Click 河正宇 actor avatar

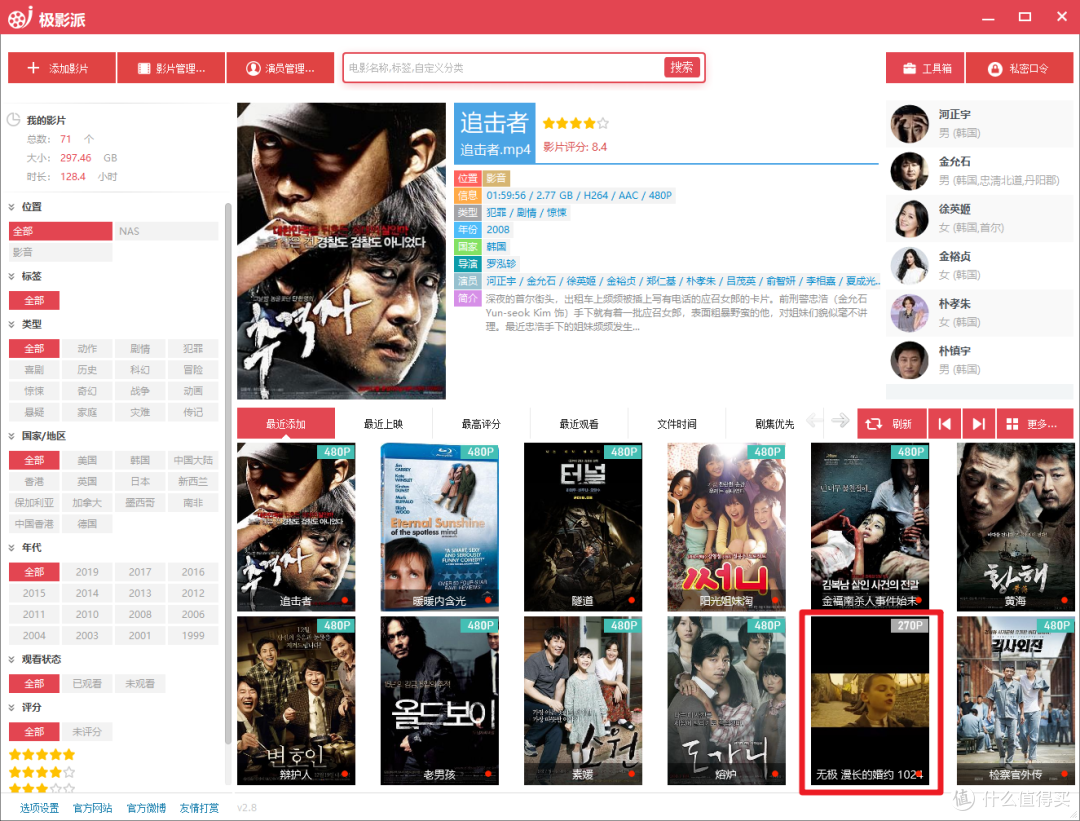tap(910, 124)
